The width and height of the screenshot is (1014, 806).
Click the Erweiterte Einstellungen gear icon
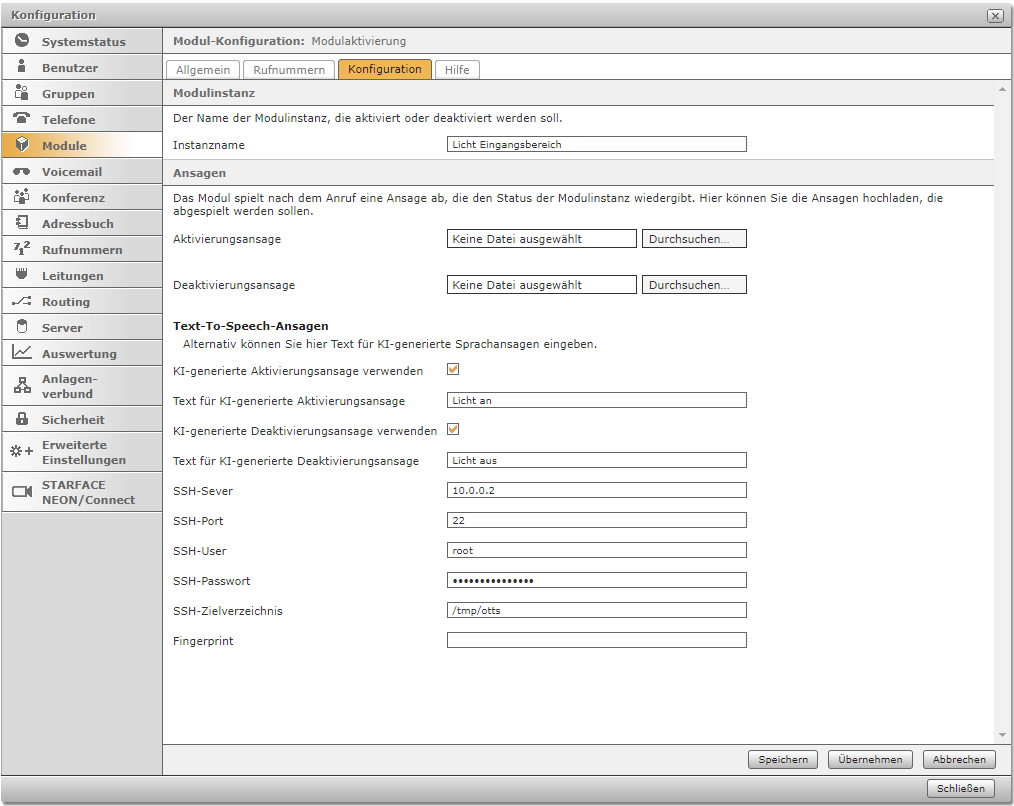click(21, 452)
